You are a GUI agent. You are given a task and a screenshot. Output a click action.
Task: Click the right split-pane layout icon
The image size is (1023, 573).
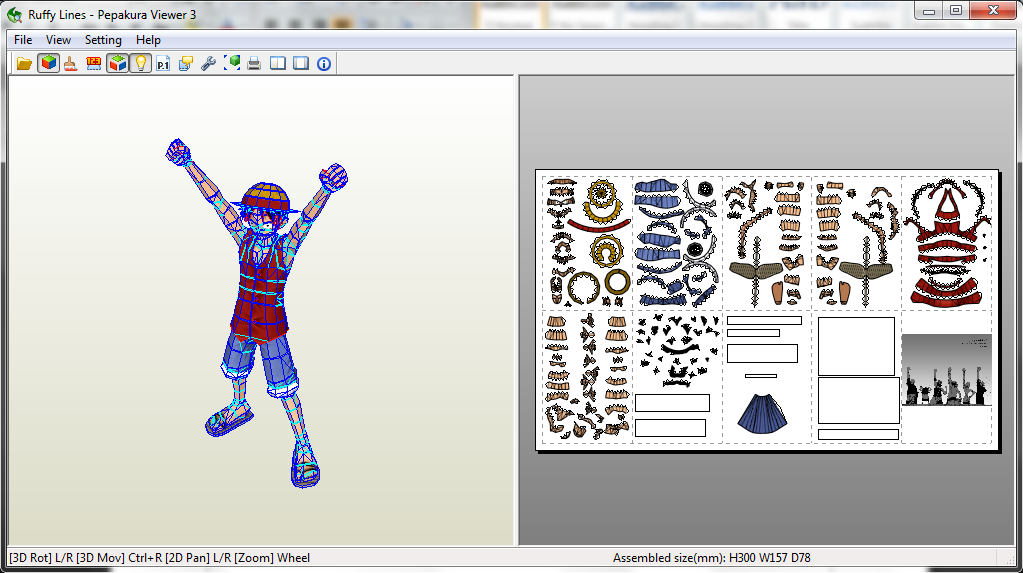[x=301, y=63]
